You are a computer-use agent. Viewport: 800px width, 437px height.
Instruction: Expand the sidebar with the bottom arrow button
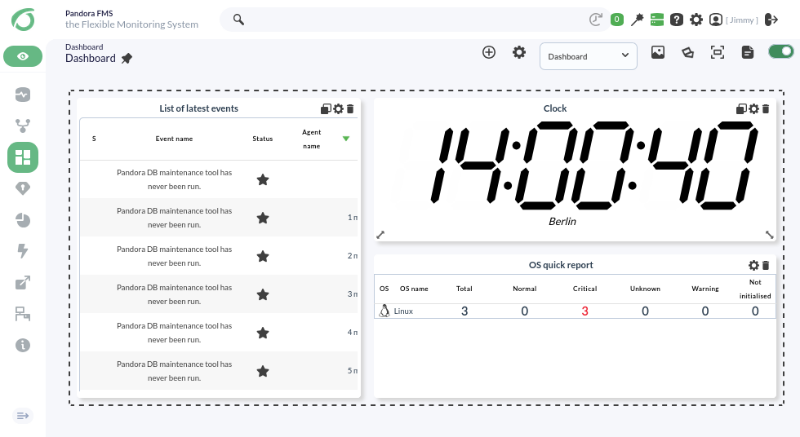pos(22,416)
